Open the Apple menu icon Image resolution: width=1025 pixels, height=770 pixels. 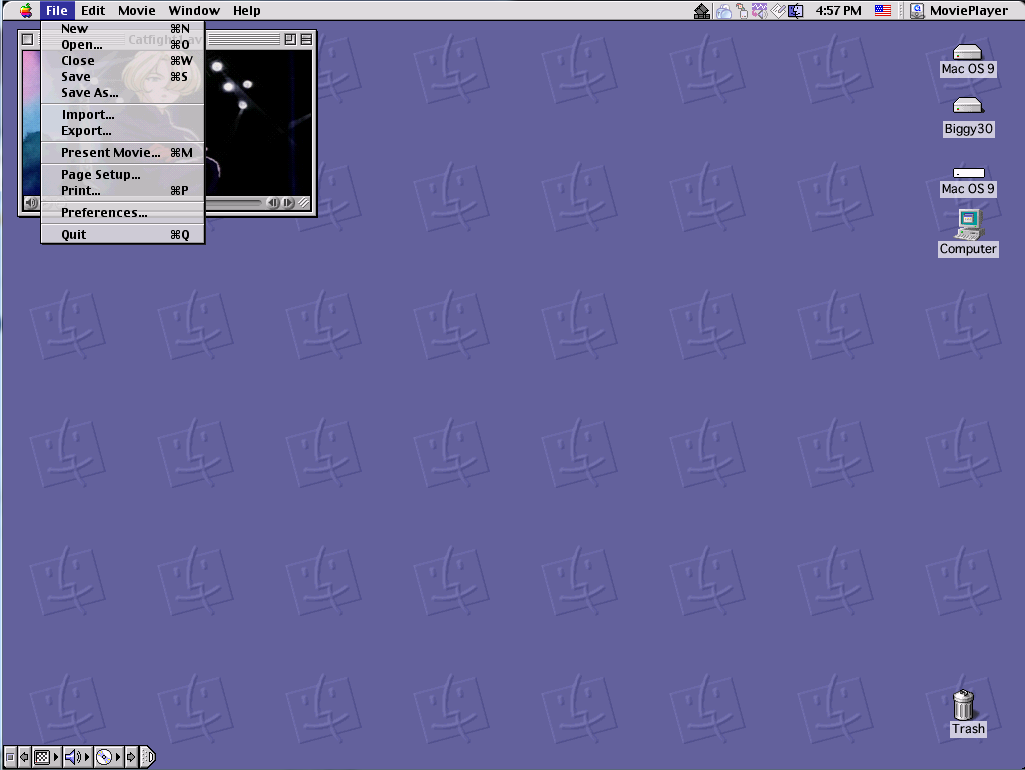click(x=25, y=10)
